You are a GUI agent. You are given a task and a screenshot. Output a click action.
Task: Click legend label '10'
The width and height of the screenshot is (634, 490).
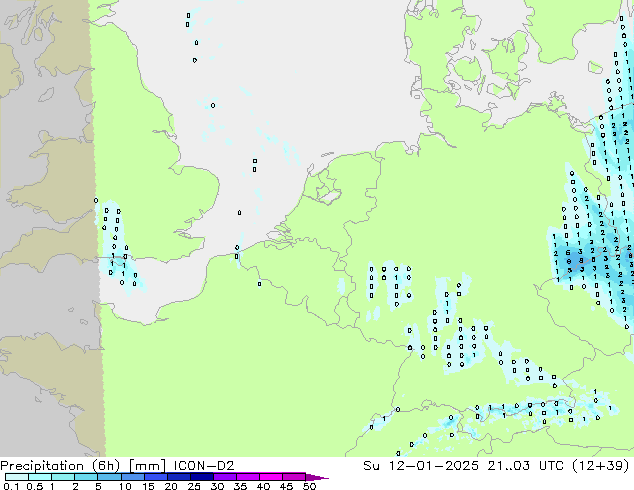[125, 486]
